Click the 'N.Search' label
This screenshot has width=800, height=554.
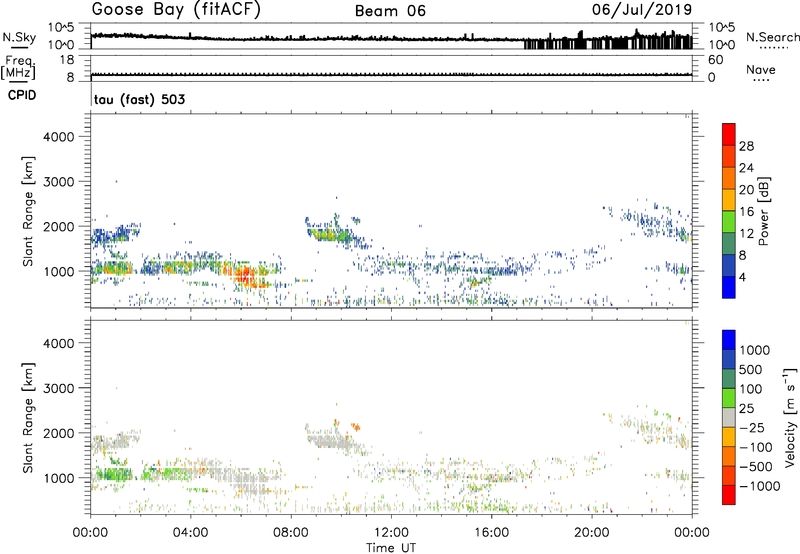(x=772, y=37)
